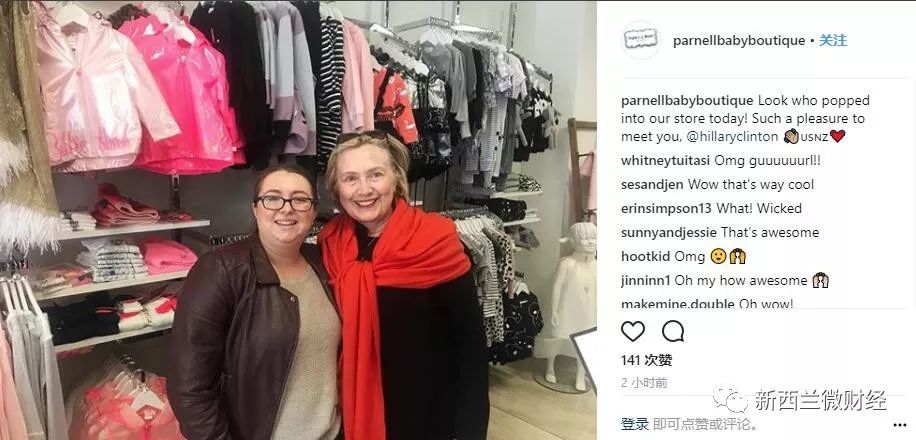916x440 pixels.
Task: Click the 登录 login link
Action: [x=634, y=424]
